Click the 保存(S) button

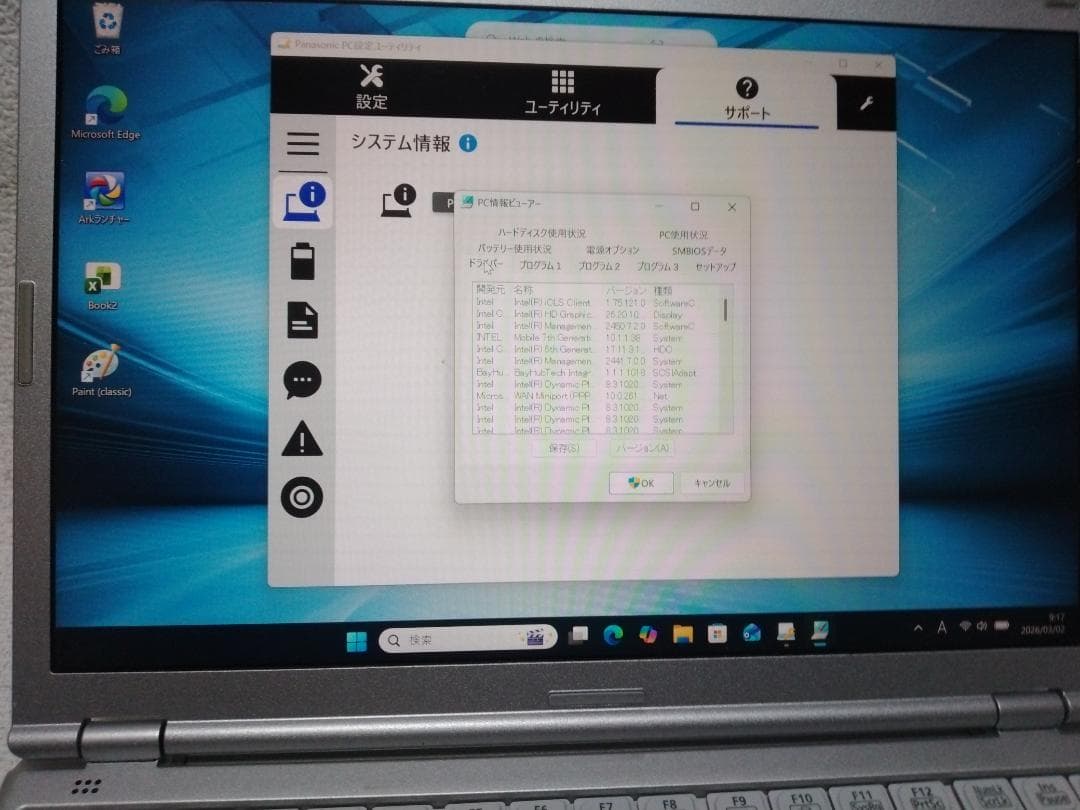[563, 448]
